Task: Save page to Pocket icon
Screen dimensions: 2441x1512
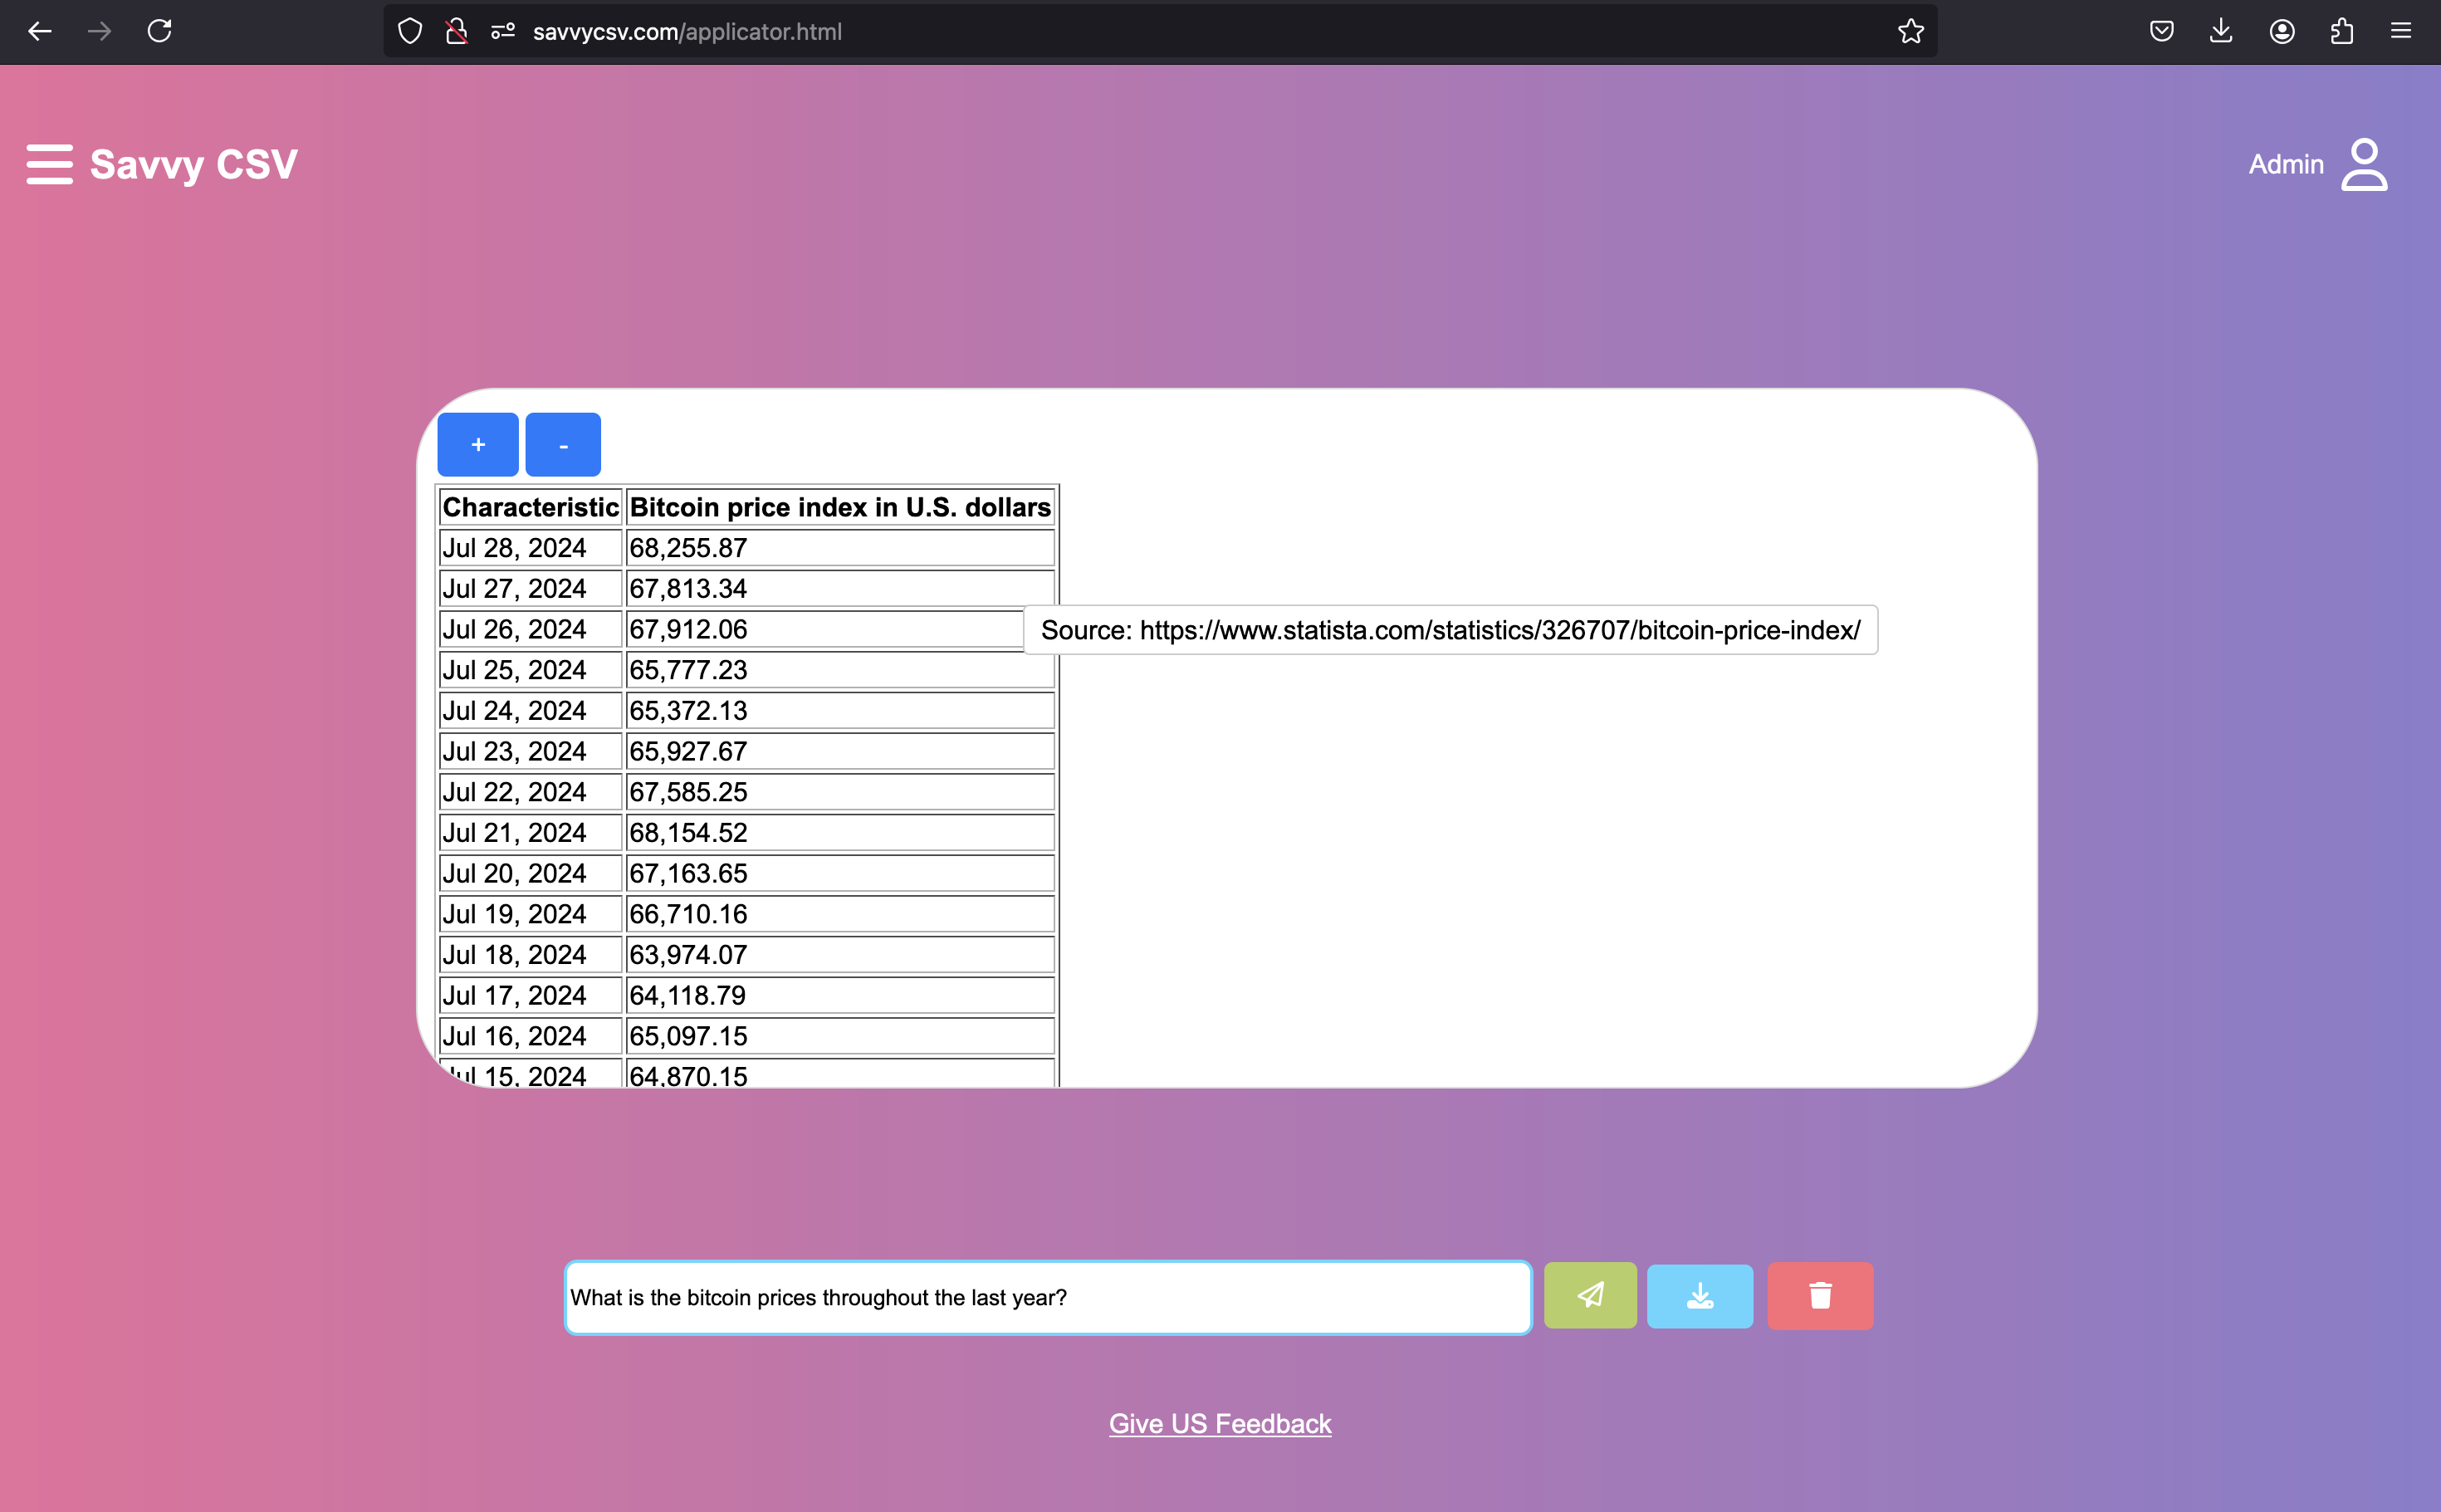Action: click(x=2161, y=31)
